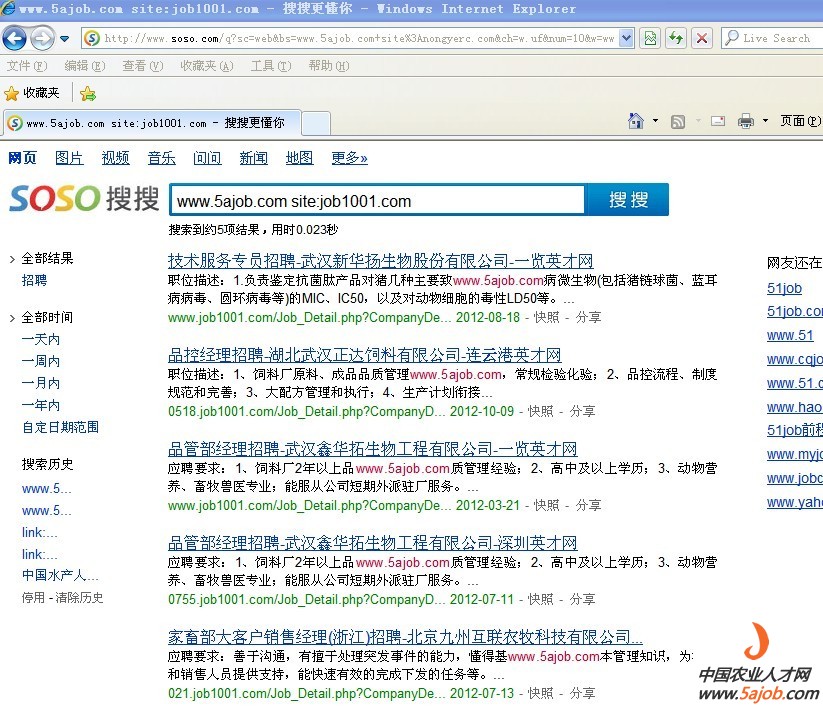
Task: Click the browser Forward arrow button
Action: 42,39
